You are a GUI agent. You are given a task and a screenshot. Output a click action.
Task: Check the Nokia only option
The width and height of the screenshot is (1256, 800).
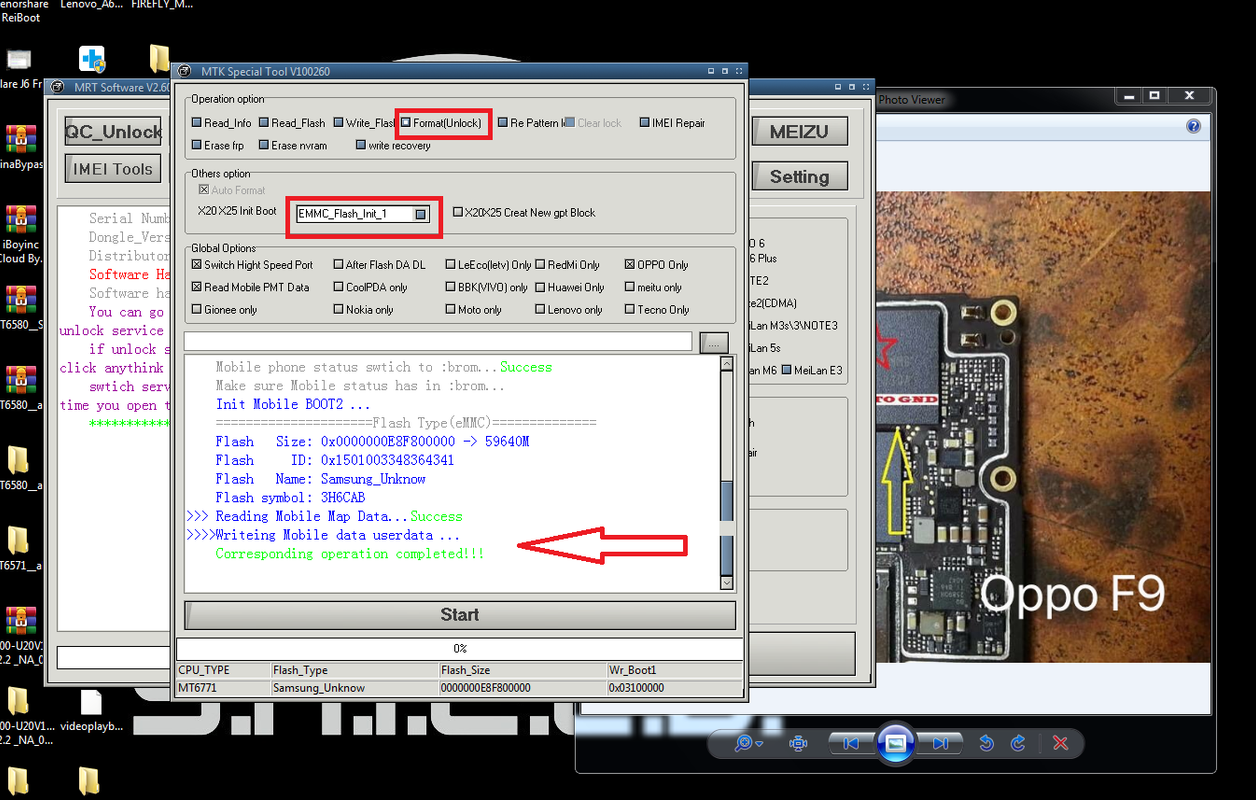point(339,309)
